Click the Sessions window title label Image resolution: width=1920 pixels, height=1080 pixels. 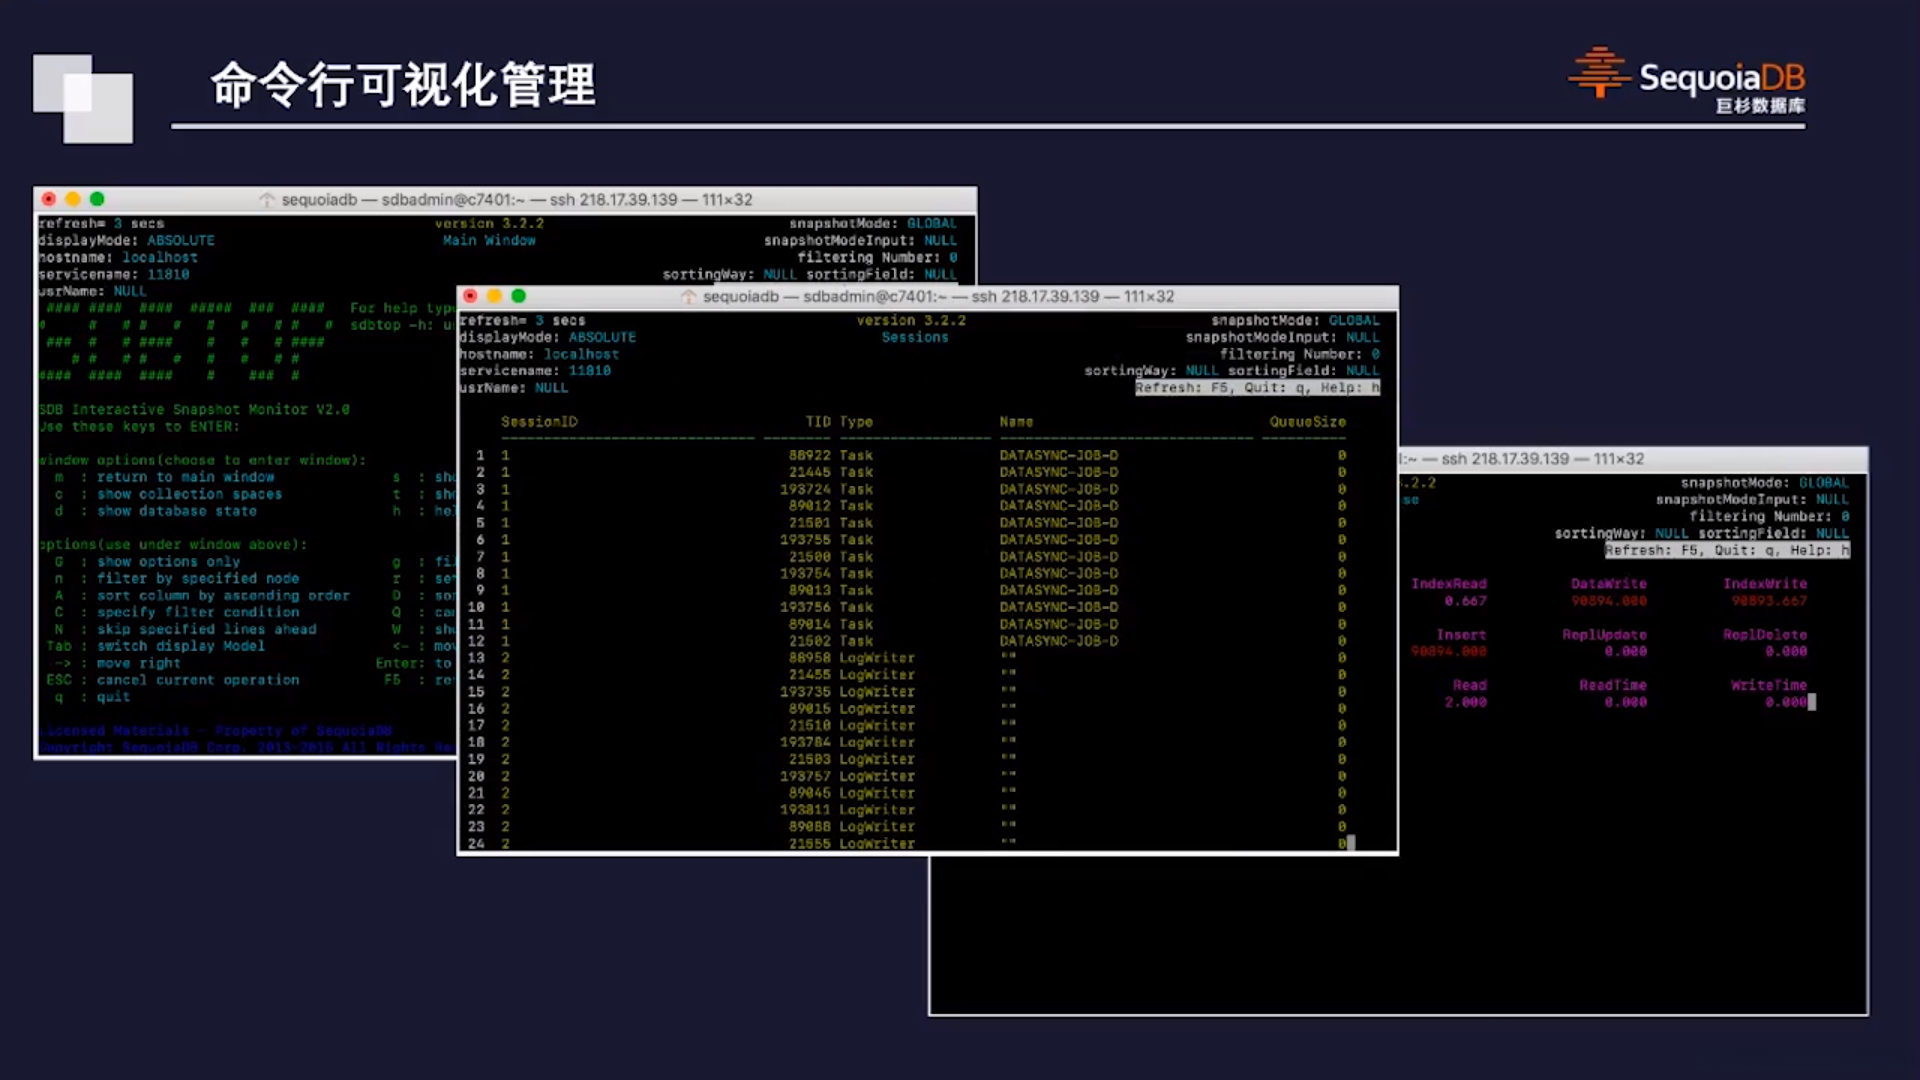pos(914,338)
